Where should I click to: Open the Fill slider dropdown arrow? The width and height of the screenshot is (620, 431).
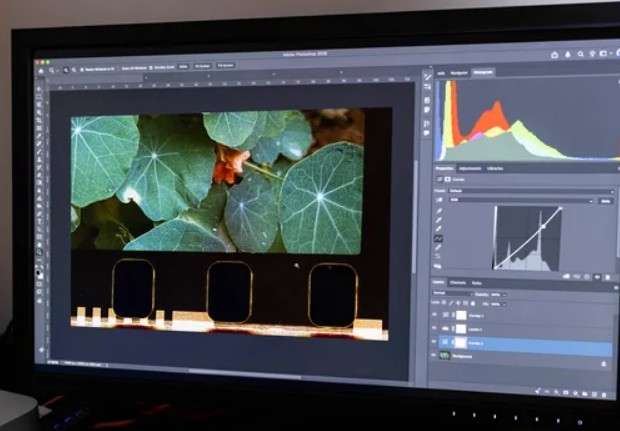tap(505, 305)
